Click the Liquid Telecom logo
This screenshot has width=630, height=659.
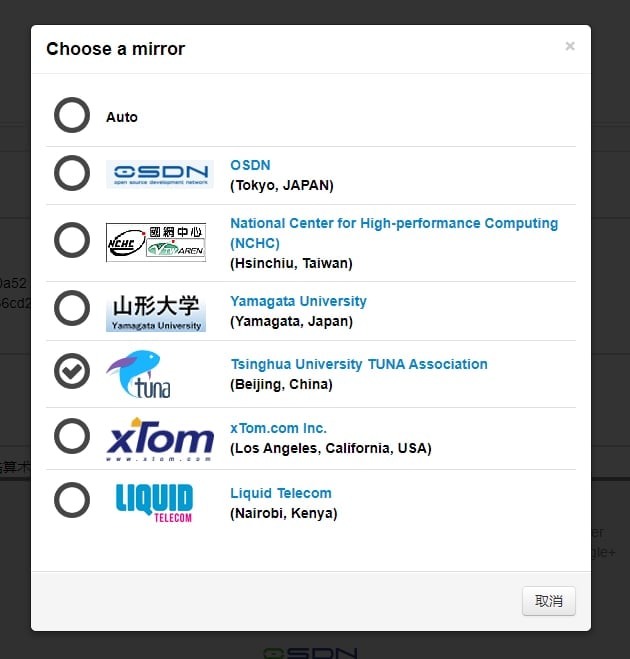tap(154, 502)
